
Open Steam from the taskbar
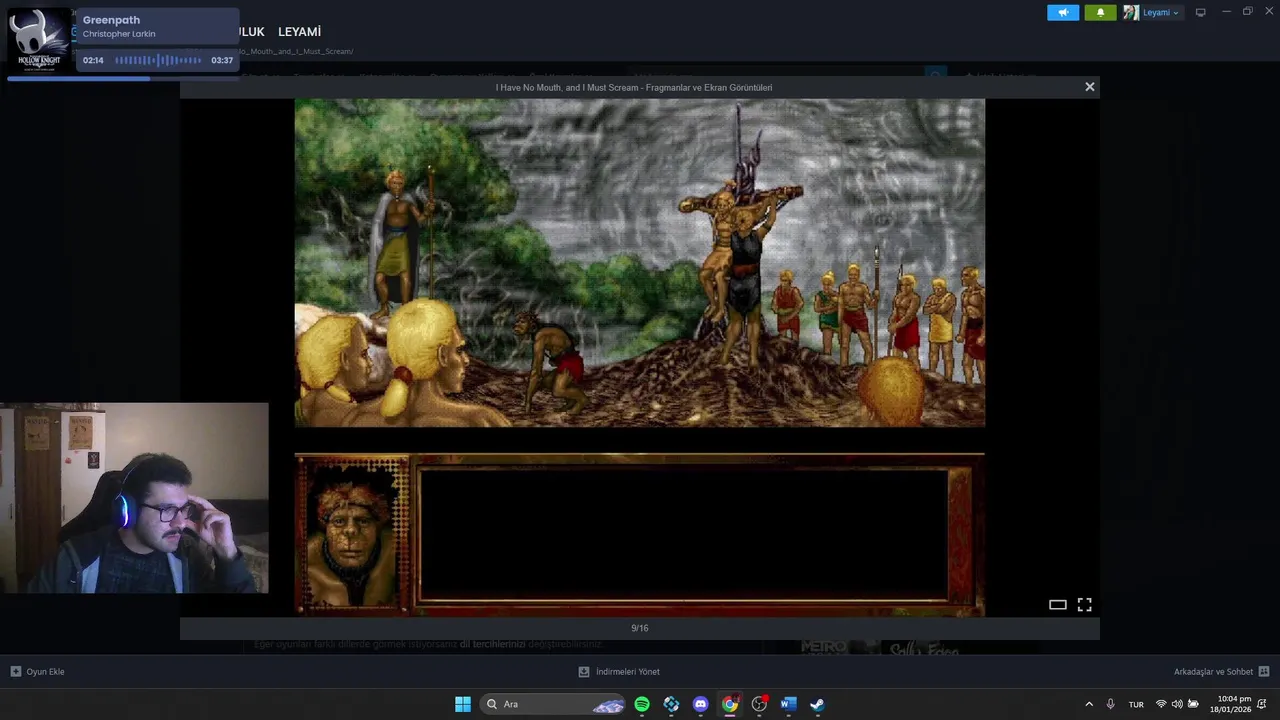pyautogui.click(x=817, y=704)
